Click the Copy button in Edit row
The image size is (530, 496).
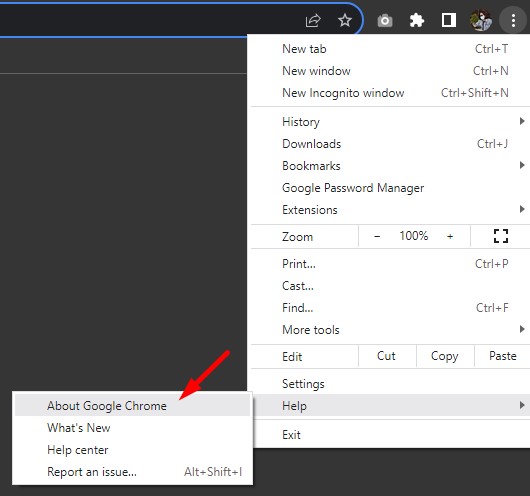pyautogui.click(x=445, y=356)
